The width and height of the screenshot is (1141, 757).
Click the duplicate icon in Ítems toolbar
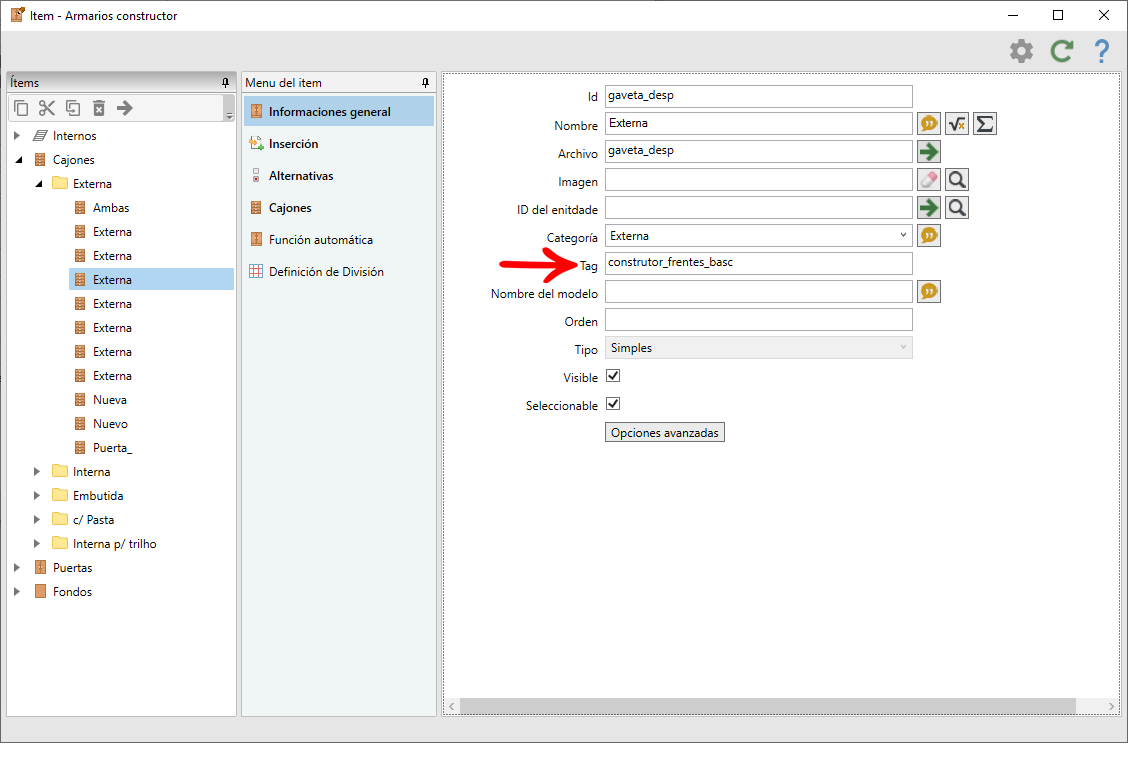pyautogui.click(x=73, y=108)
